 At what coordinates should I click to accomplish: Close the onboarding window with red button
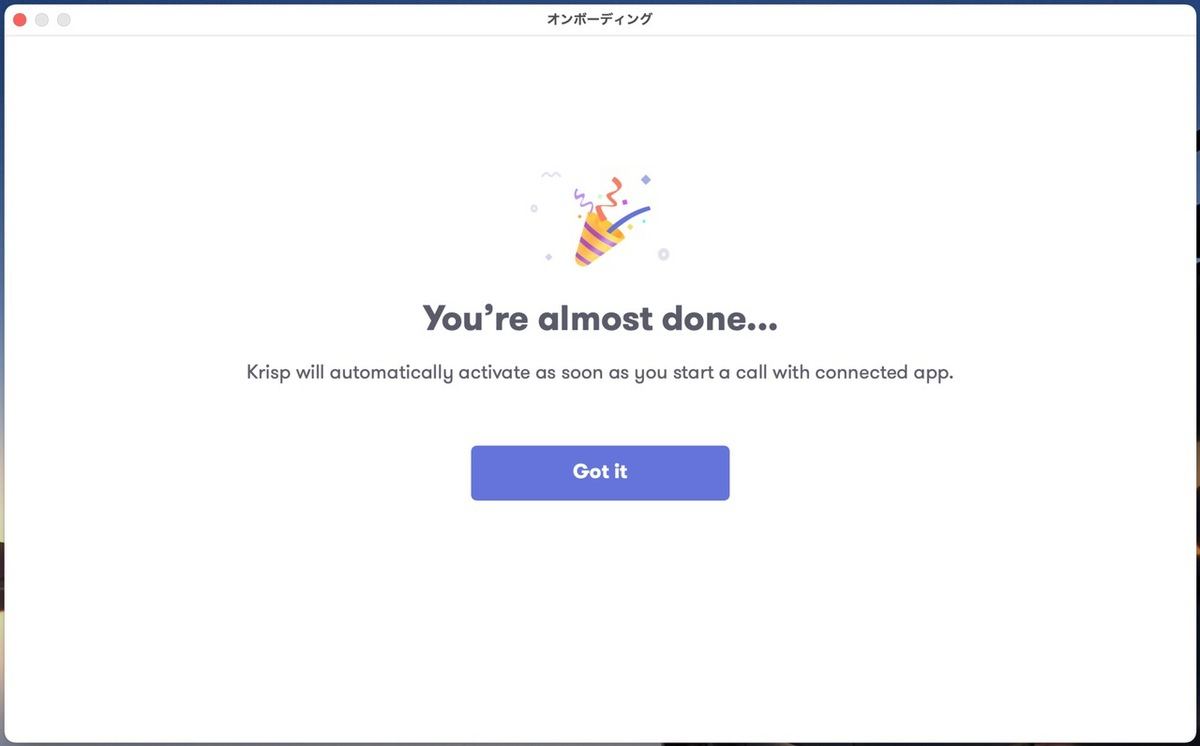[x=19, y=19]
